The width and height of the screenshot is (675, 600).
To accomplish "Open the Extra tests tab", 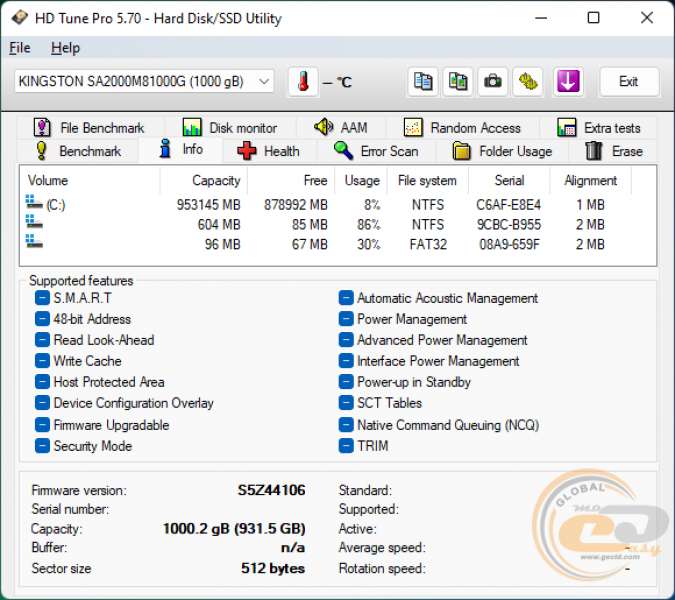I will click(x=598, y=128).
